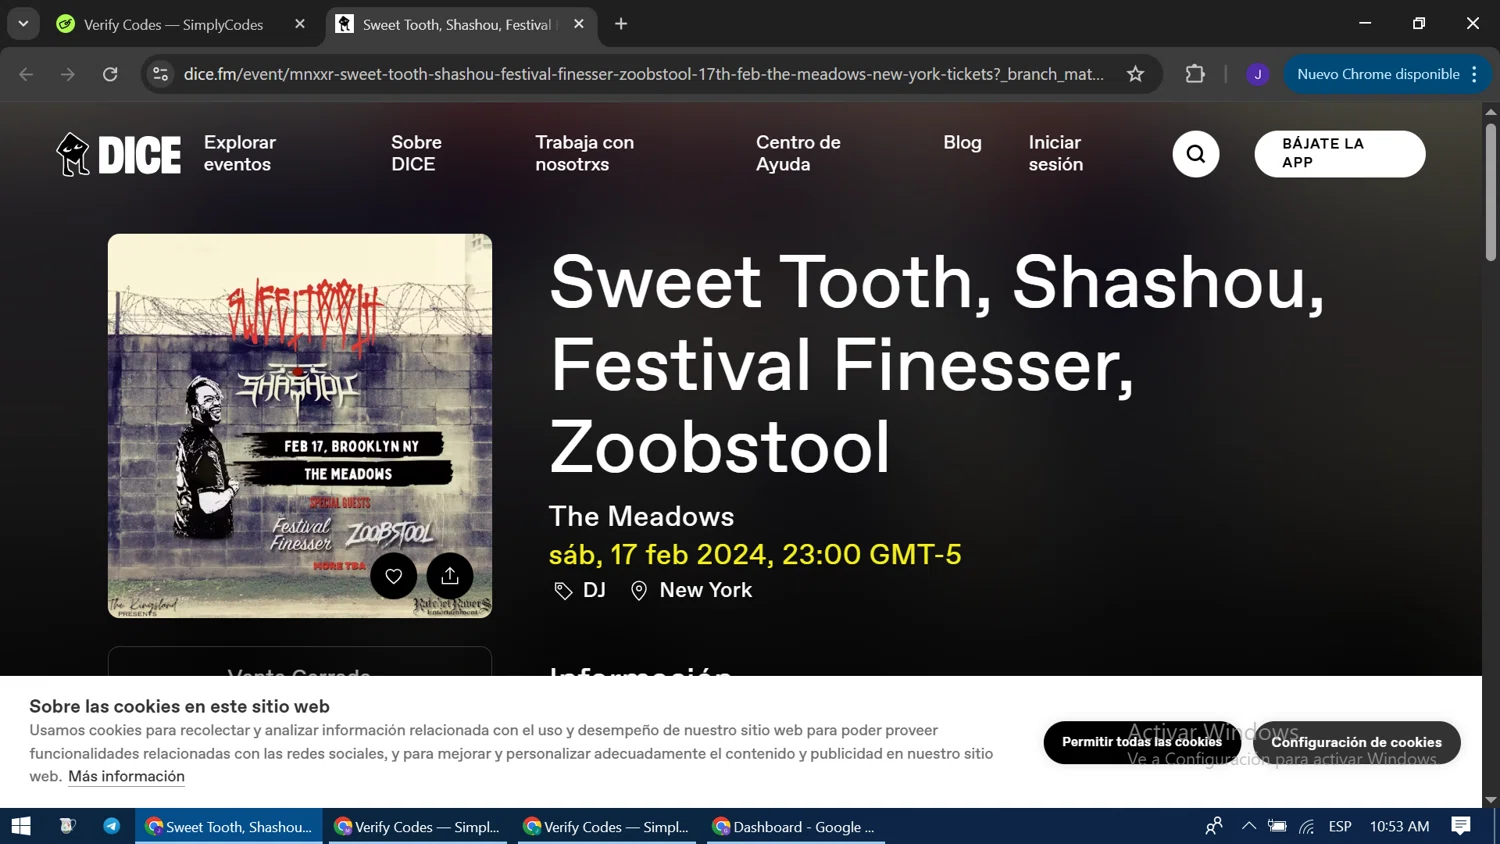The height and width of the screenshot is (844, 1500).
Task: Switch to Dashboard - Google taskbar window
Action: pos(796,826)
